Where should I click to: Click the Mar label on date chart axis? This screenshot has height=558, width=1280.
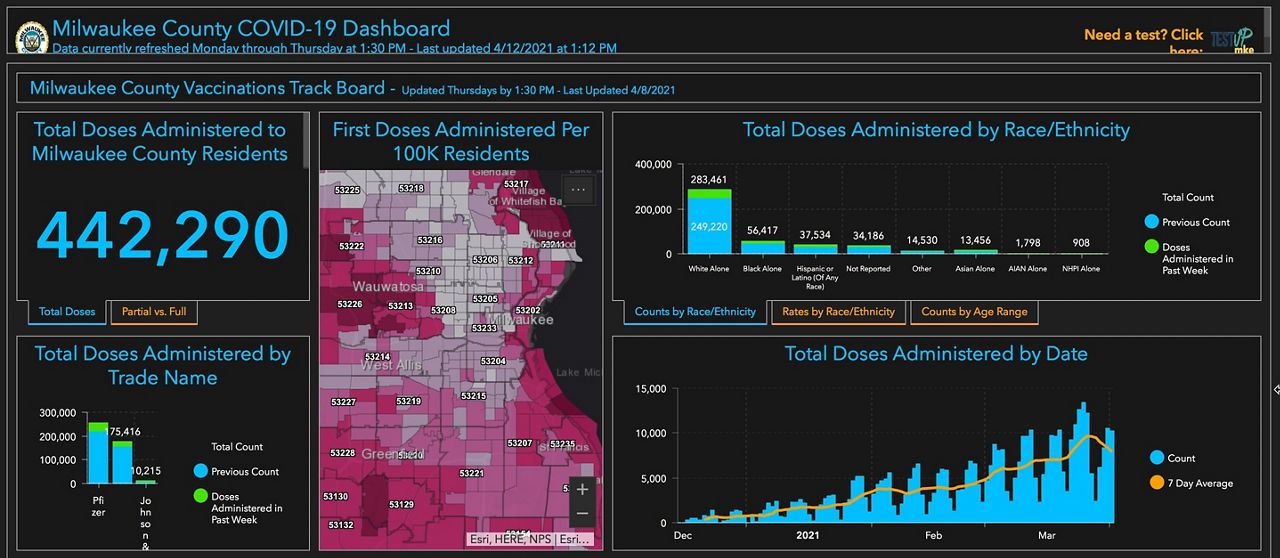click(x=1047, y=536)
